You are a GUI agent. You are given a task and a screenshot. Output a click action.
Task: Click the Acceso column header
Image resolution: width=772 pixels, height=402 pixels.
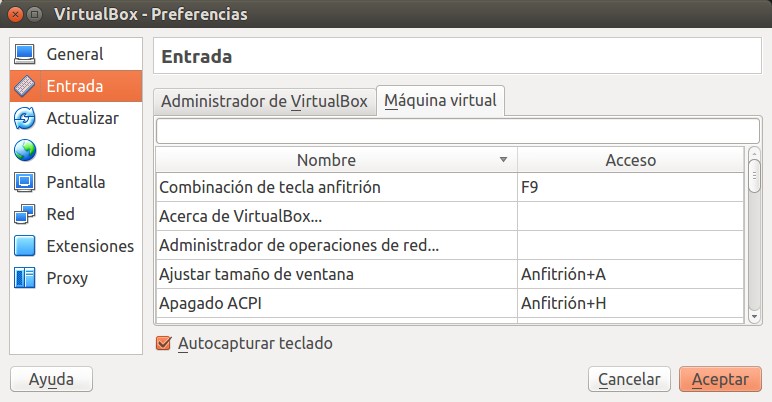coord(630,160)
